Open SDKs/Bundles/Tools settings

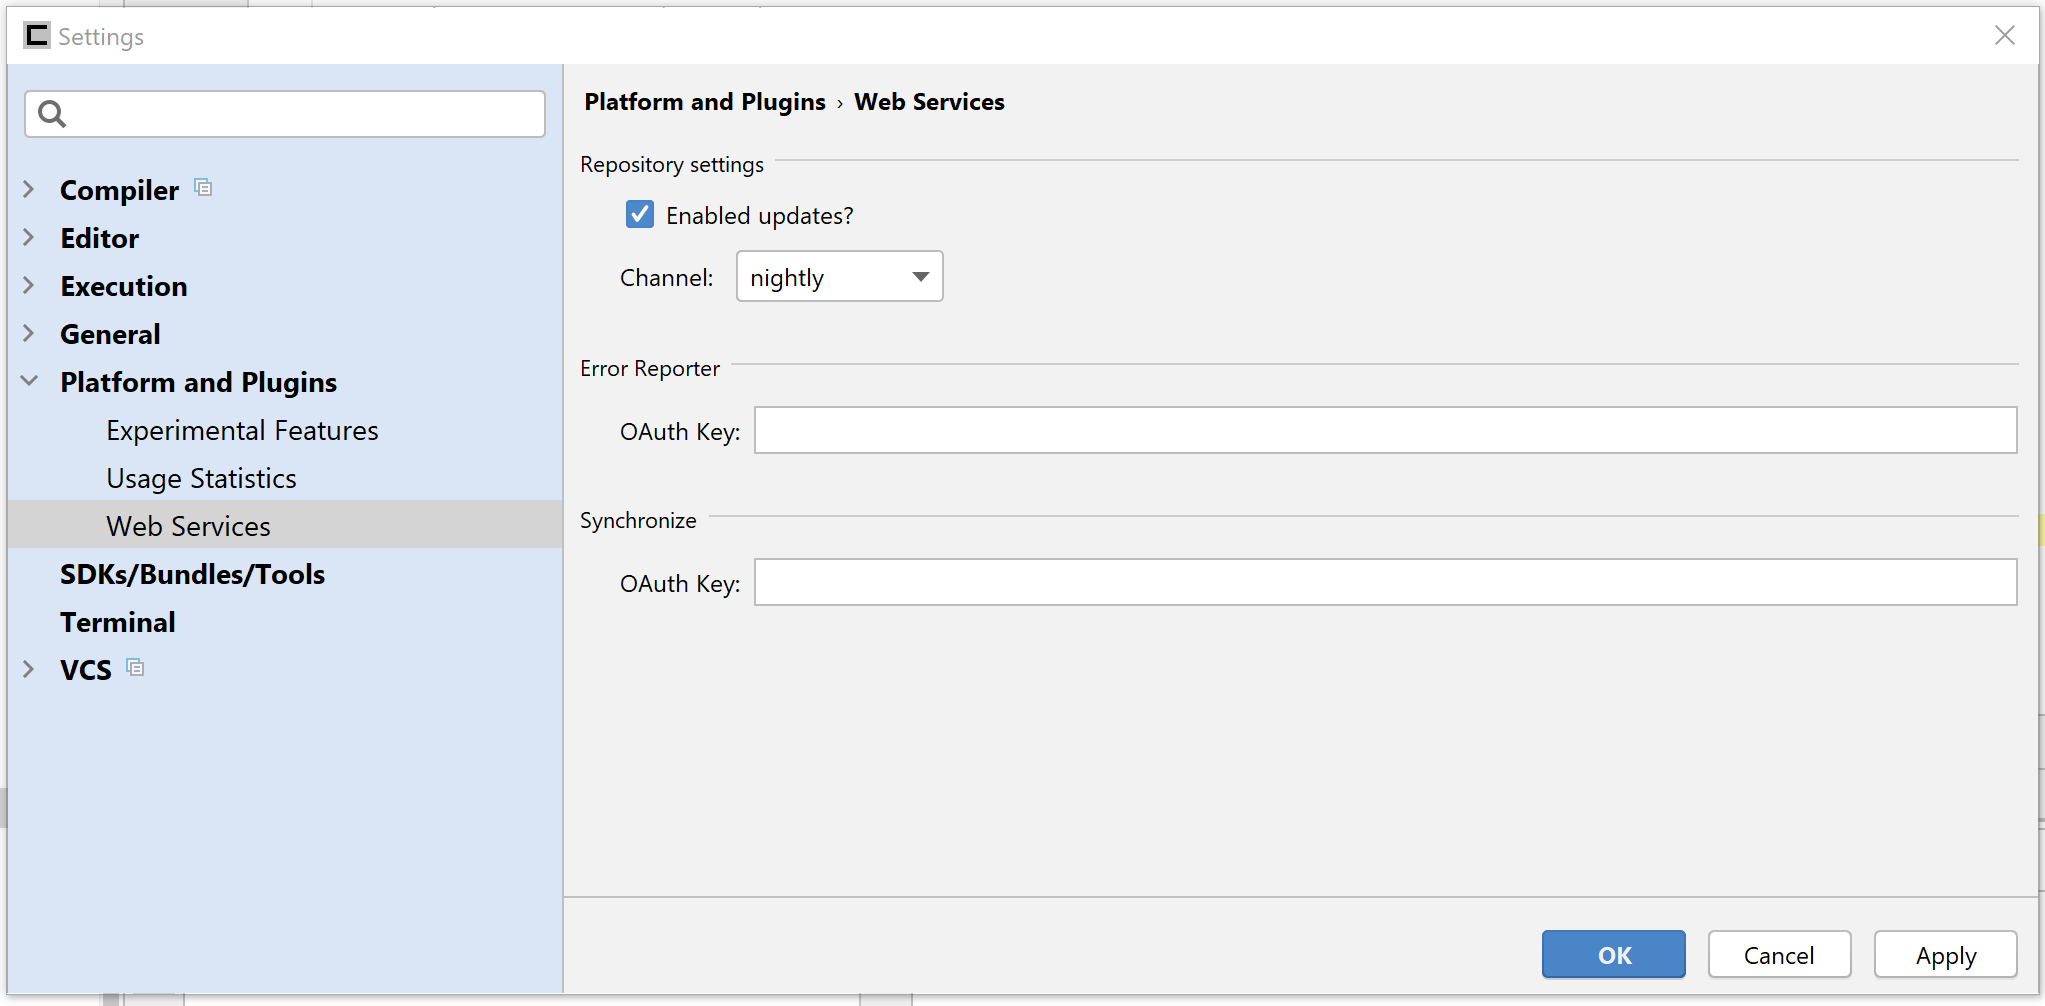(x=192, y=574)
